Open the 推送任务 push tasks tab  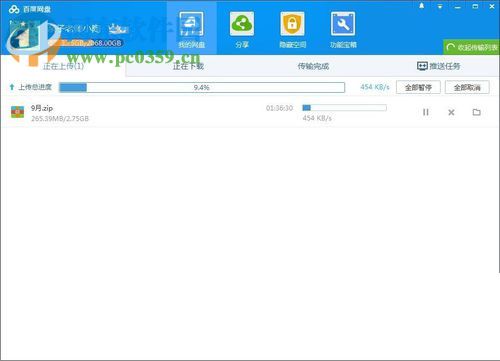tap(438, 66)
